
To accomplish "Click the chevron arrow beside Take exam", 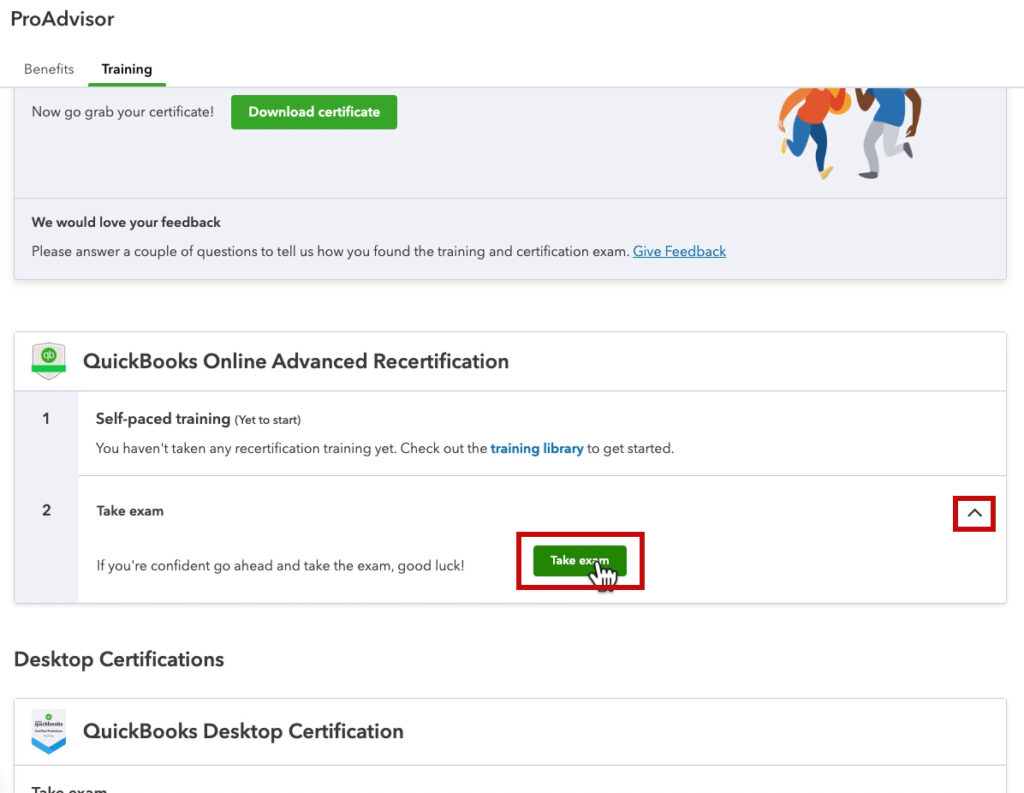I will point(973,512).
